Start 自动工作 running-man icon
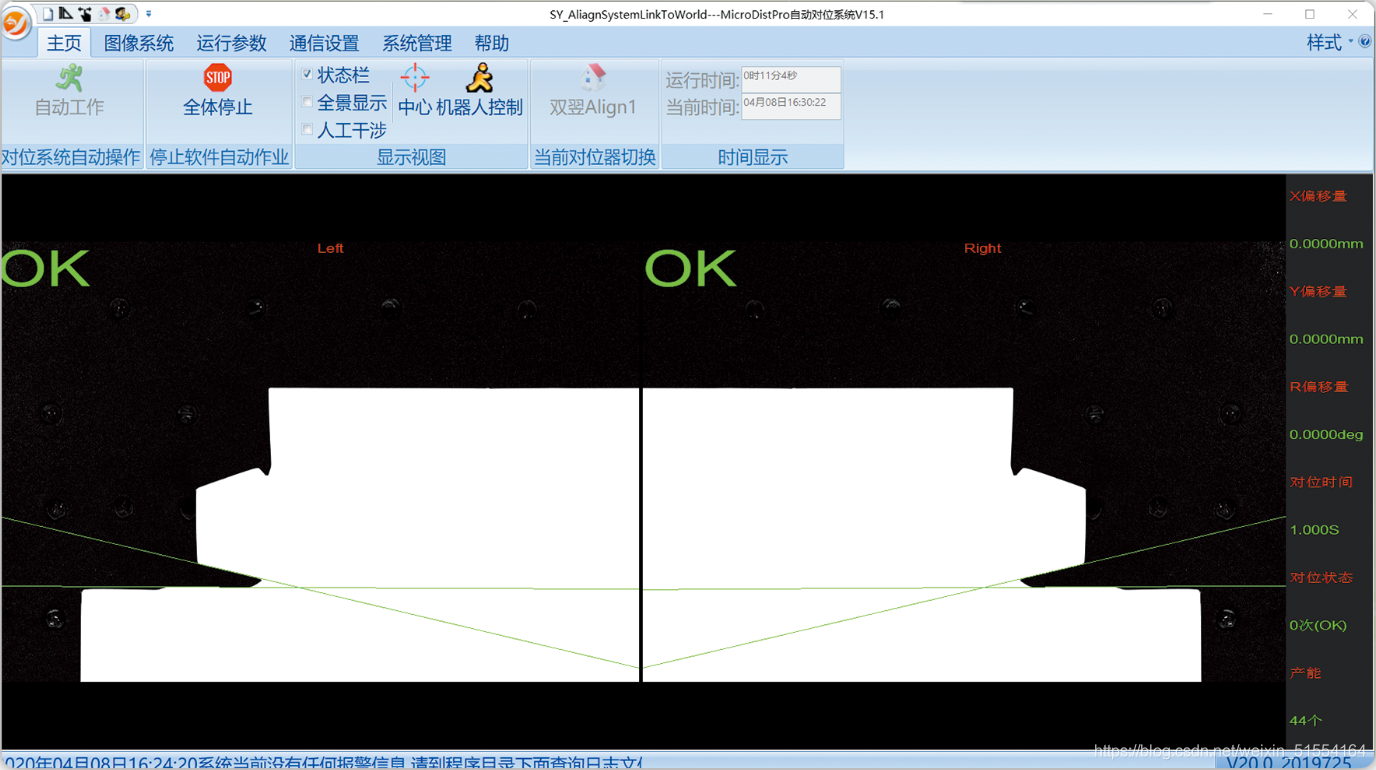The height and width of the screenshot is (770, 1376). (x=69, y=78)
